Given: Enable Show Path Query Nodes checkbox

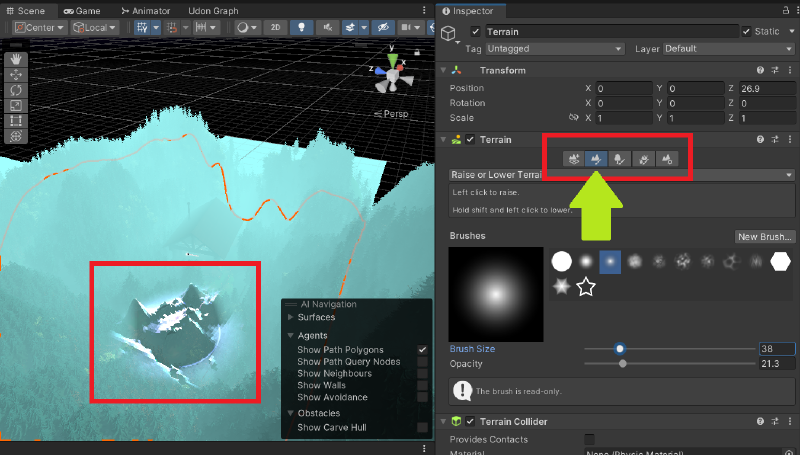Looking at the screenshot, I should 422,362.
